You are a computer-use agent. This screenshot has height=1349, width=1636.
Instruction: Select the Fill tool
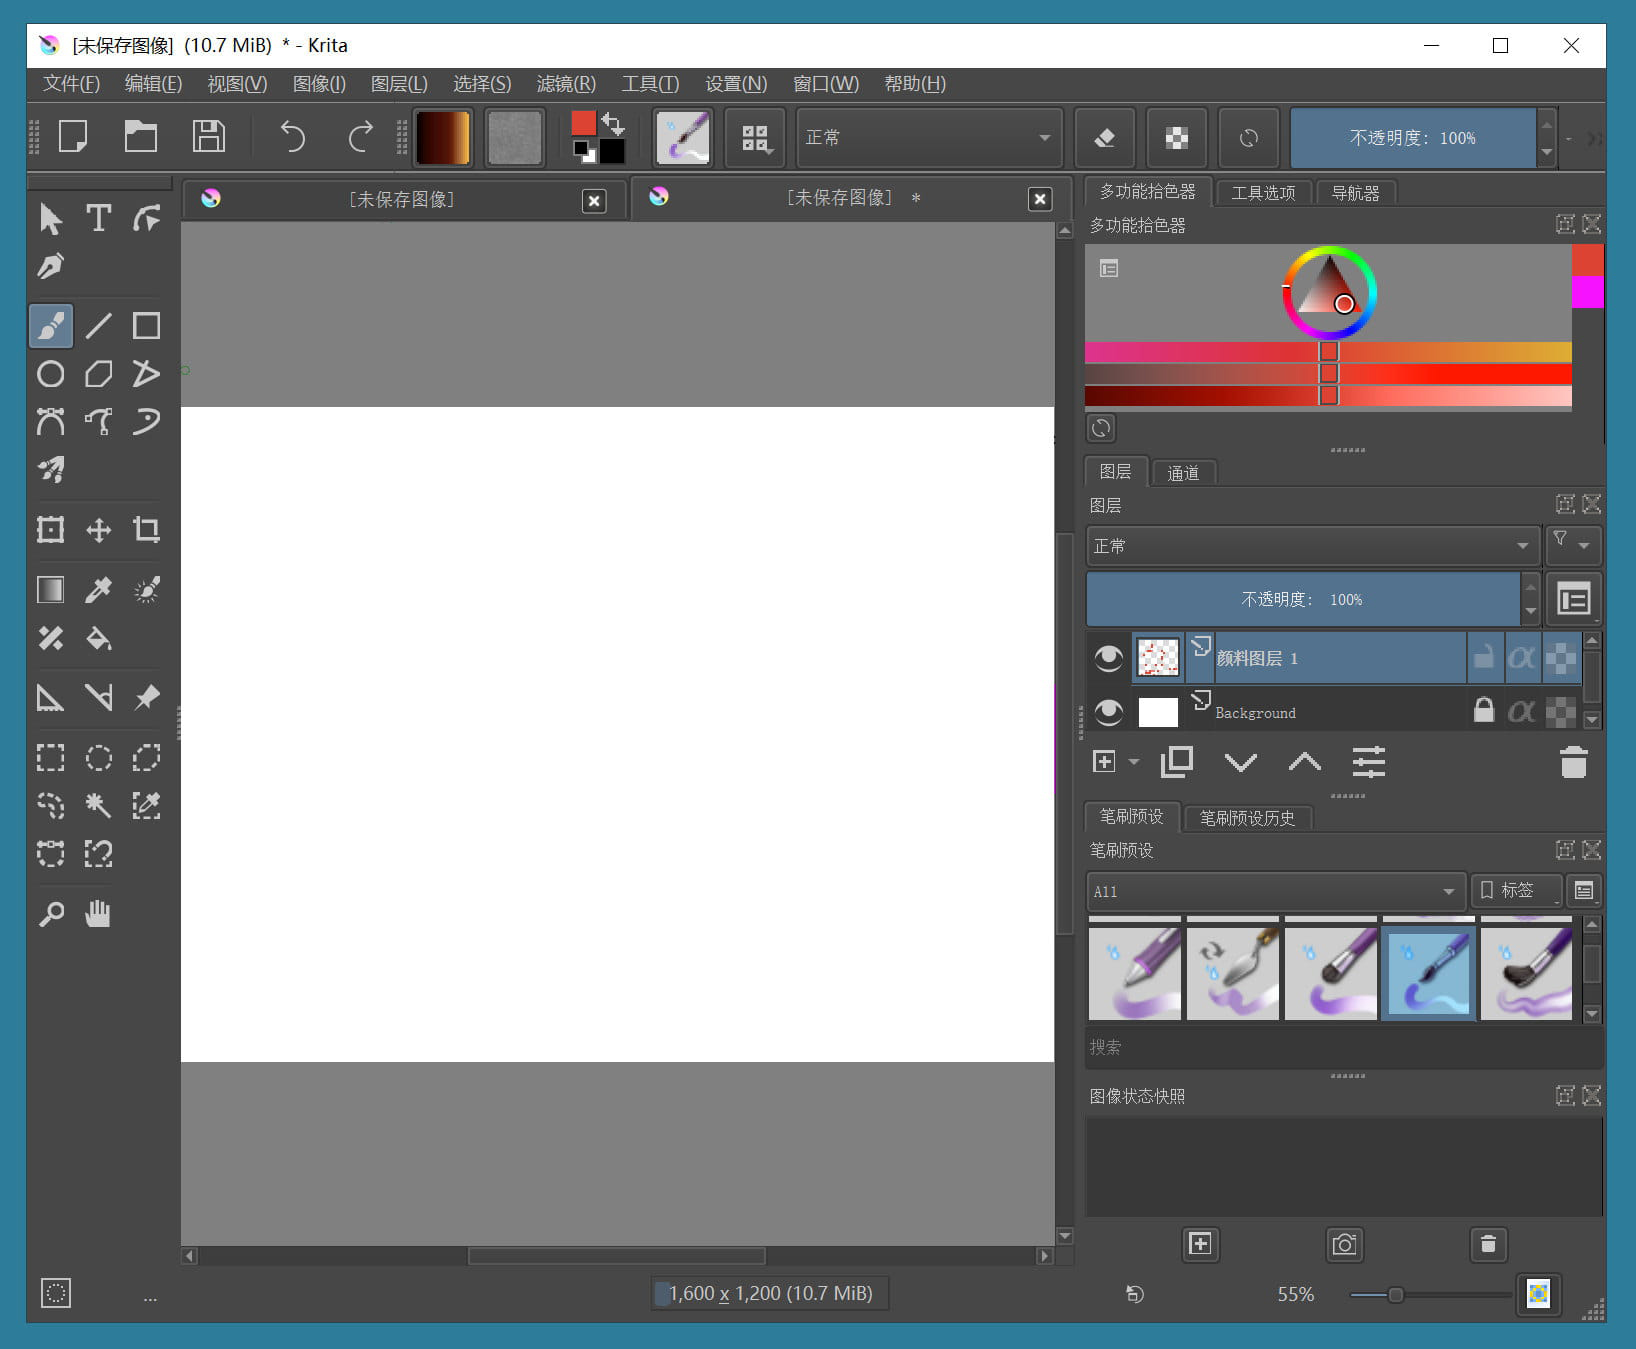pyautogui.click(x=98, y=638)
